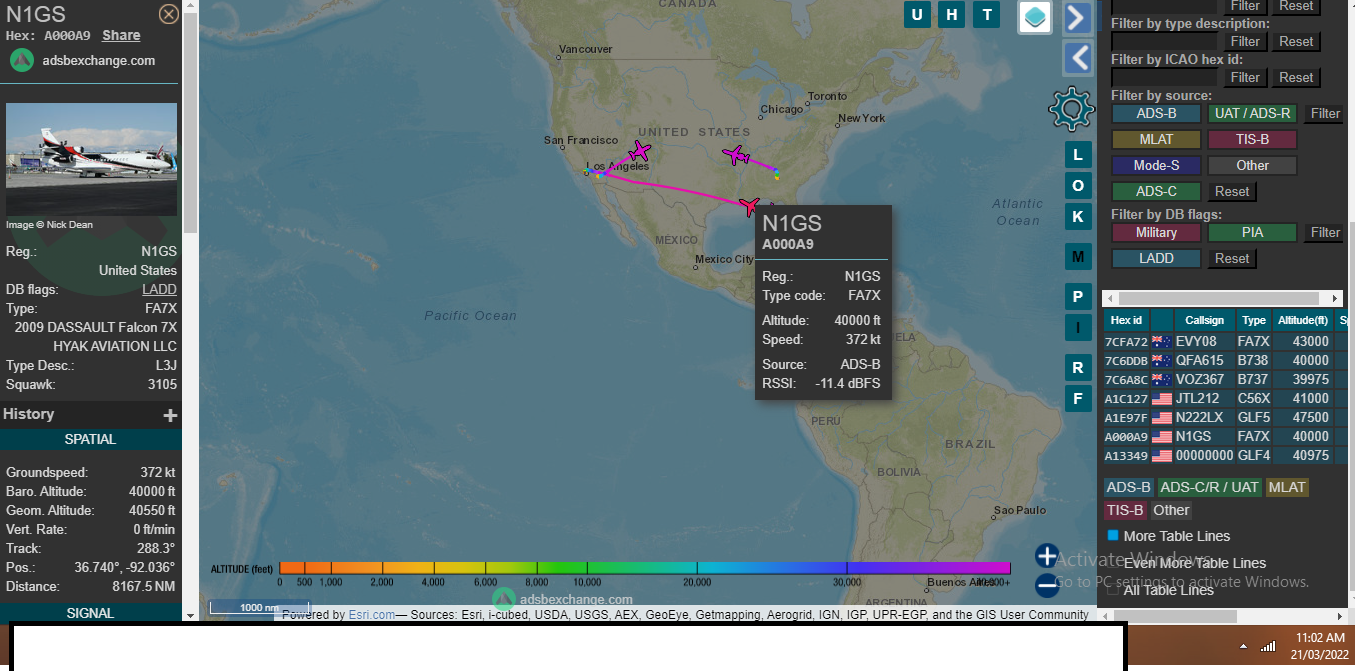The image size is (1355, 671).
Task: Click the type description filter input
Action: coord(1165,41)
